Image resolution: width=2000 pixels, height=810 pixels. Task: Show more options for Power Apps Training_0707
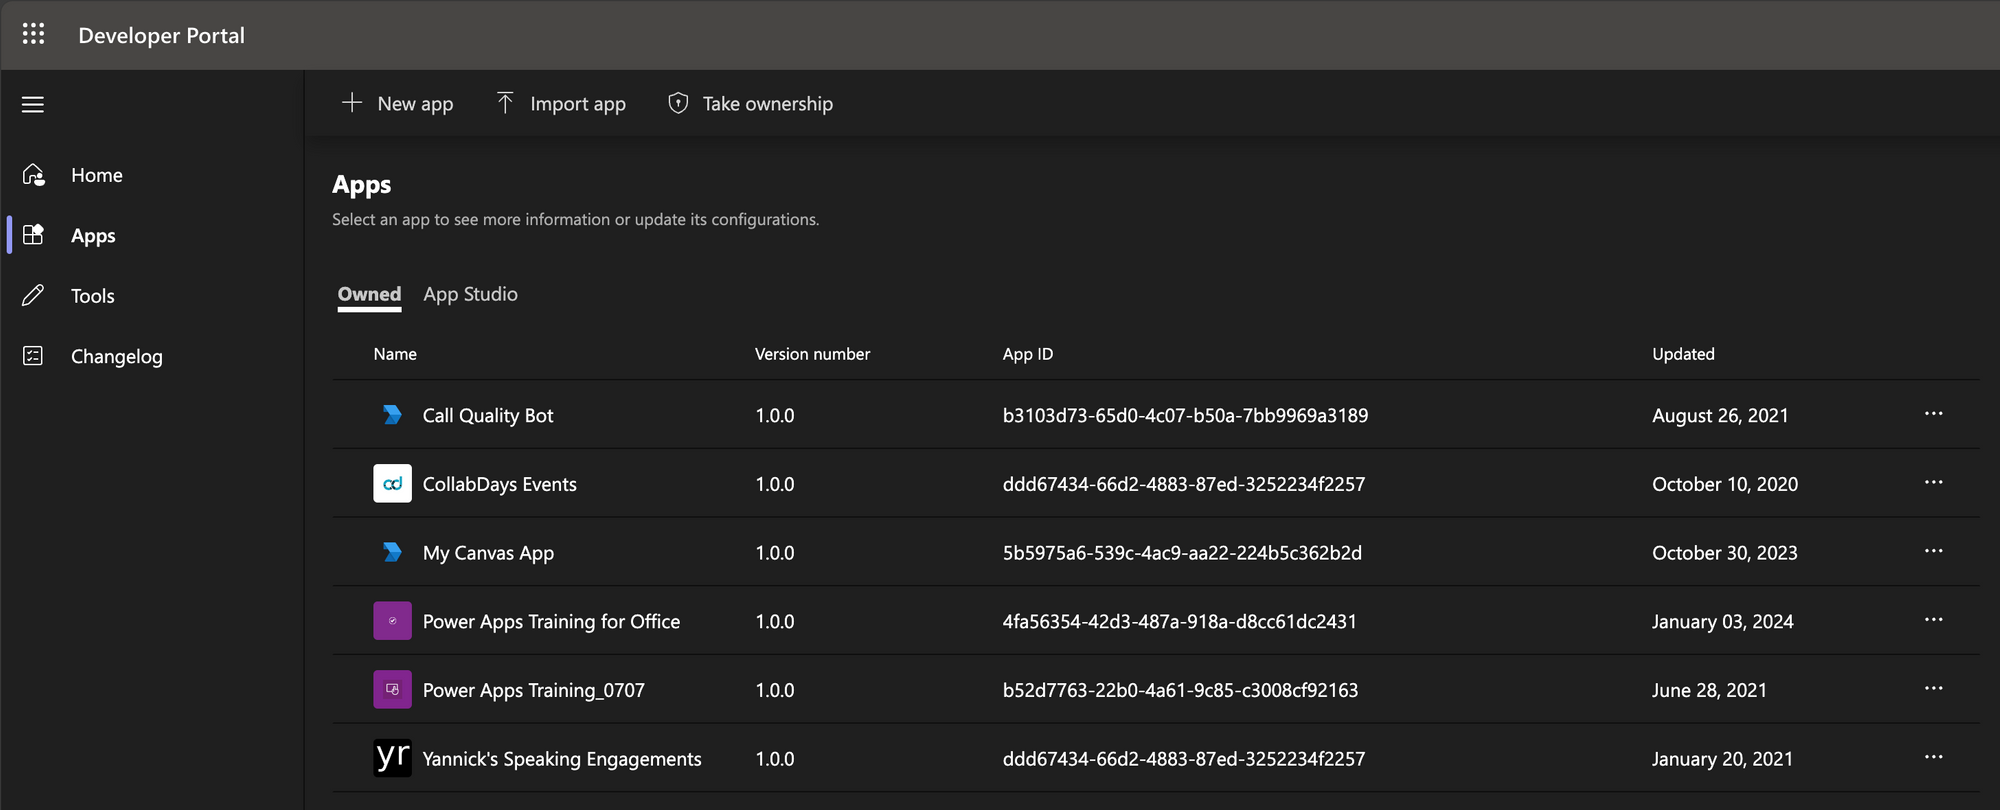point(1934,689)
